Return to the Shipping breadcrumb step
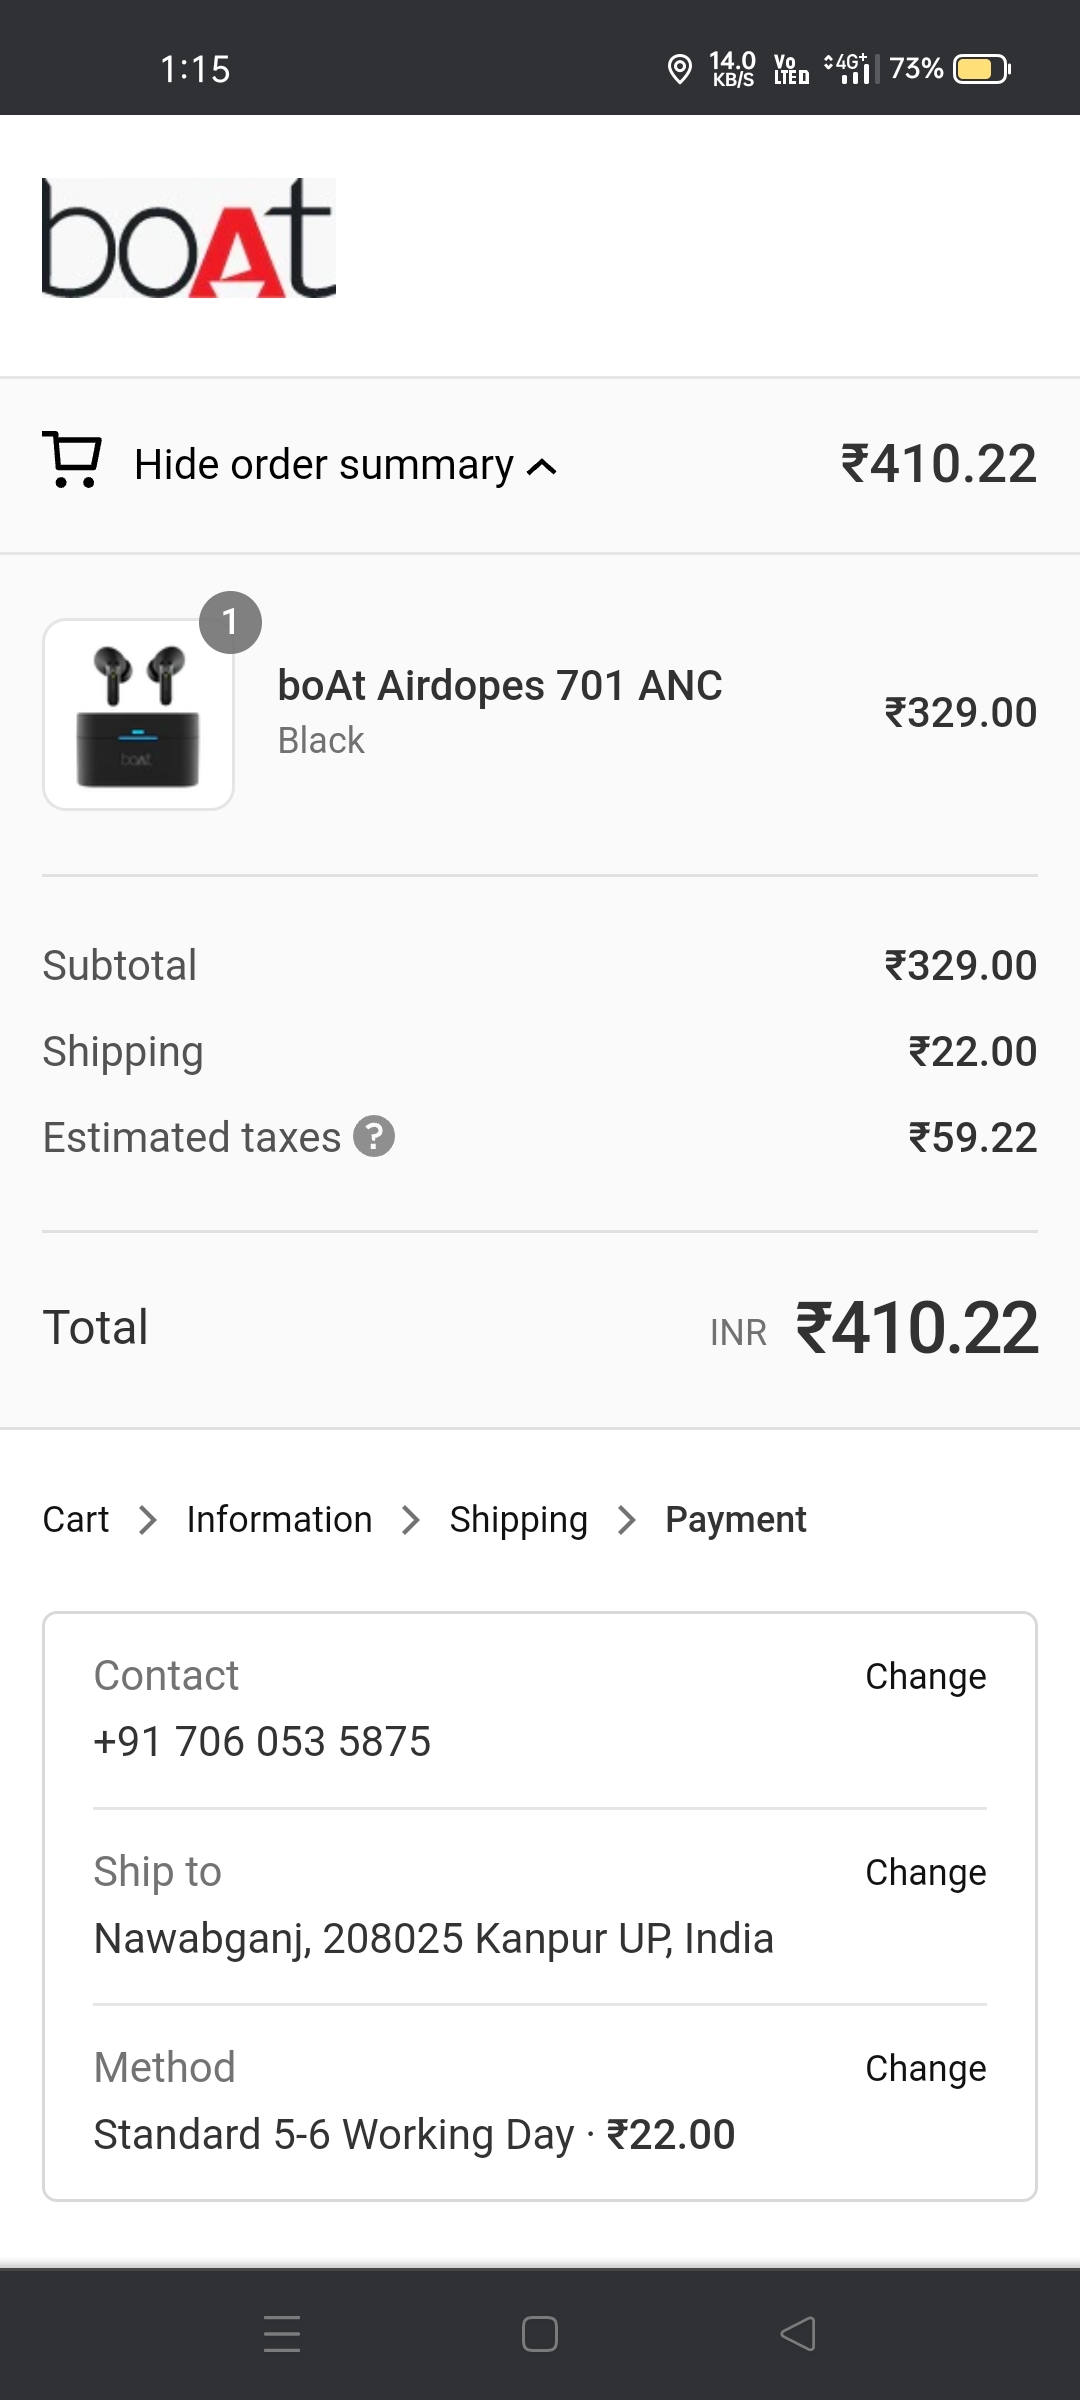Image resolution: width=1080 pixels, height=2400 pixels. click(518, 1520)
